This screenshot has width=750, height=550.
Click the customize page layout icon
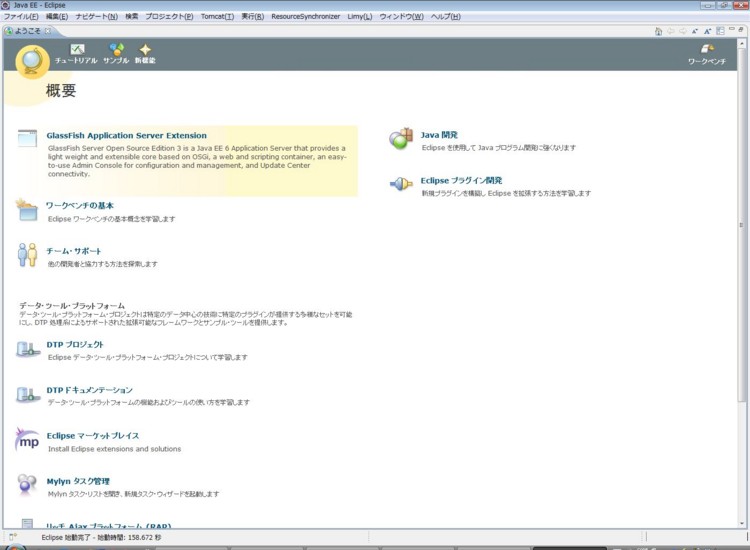720,31
